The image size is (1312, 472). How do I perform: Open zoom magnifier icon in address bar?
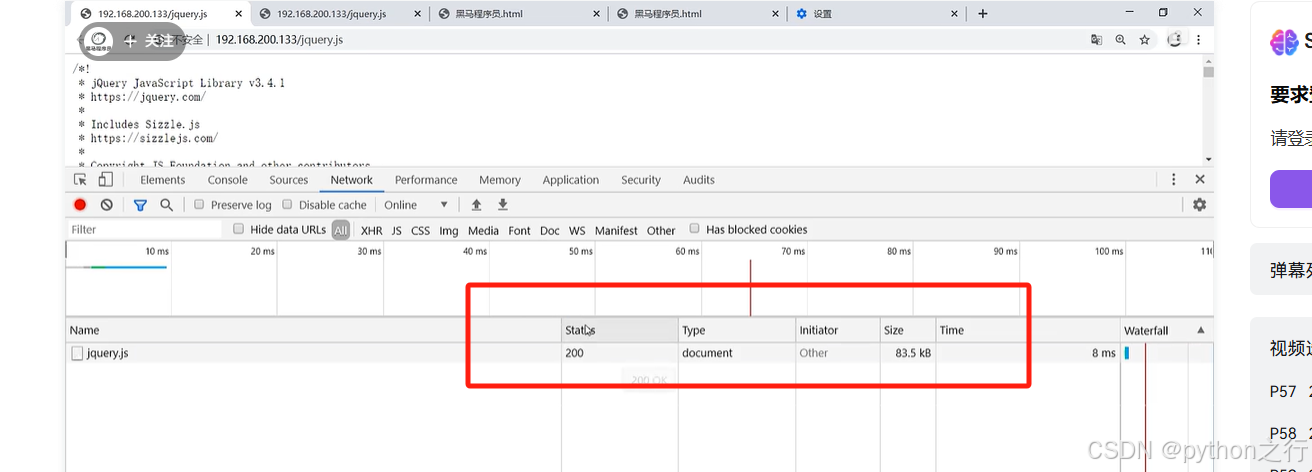1121,40
